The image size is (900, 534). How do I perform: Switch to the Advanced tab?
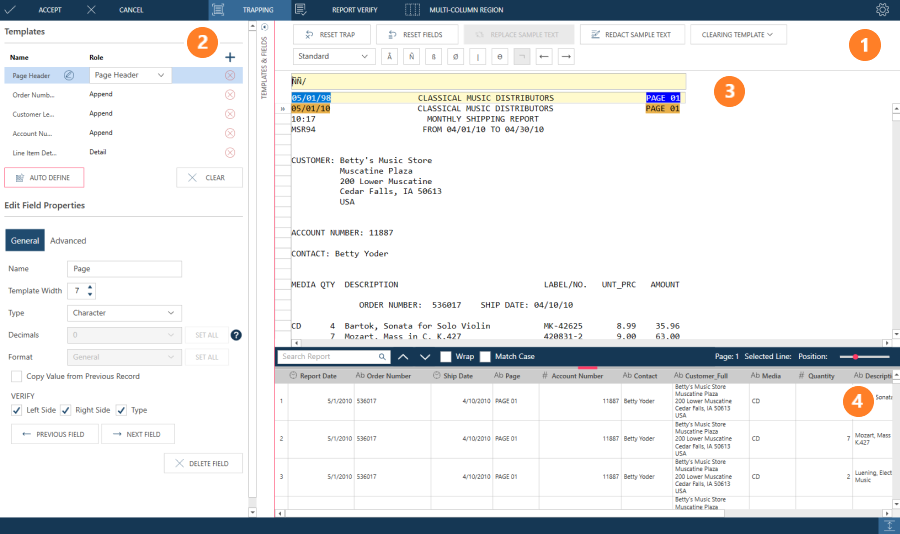69,241
